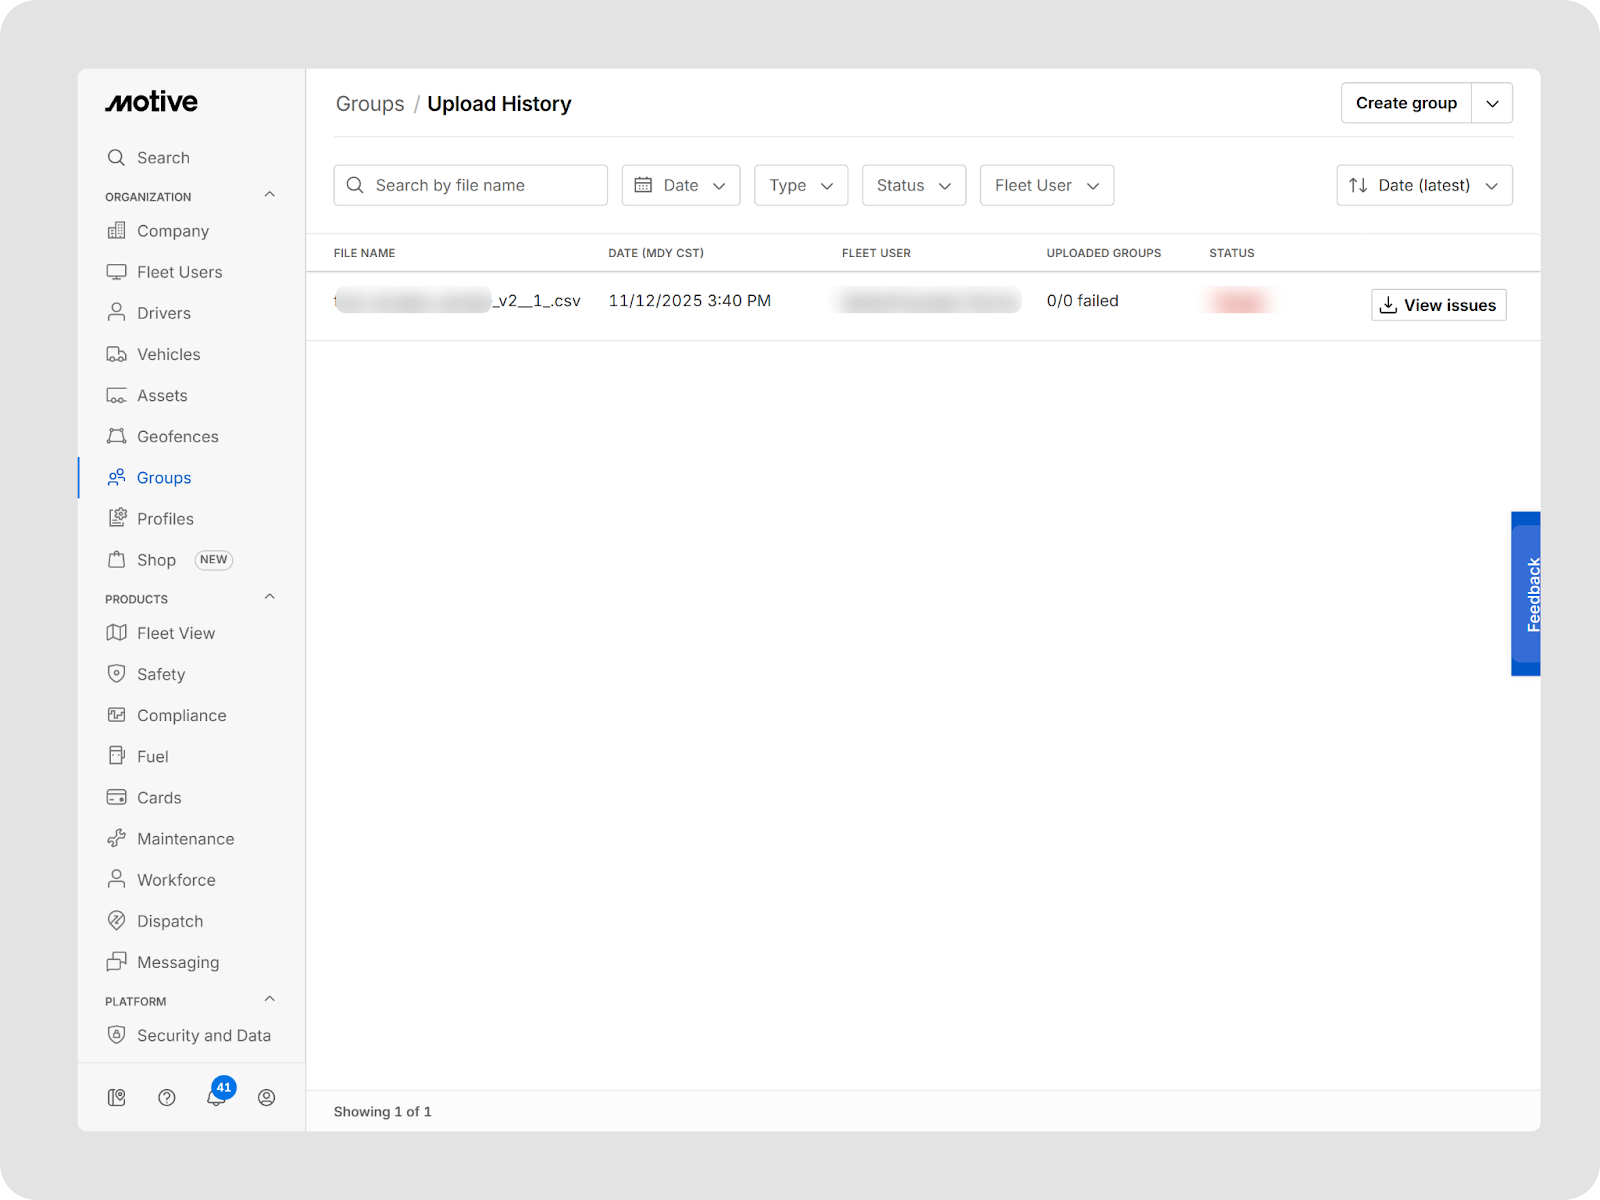Viewport: 1600px width, 1200px height.
Task: Click the View issues button
Action: pos(1438,306)
